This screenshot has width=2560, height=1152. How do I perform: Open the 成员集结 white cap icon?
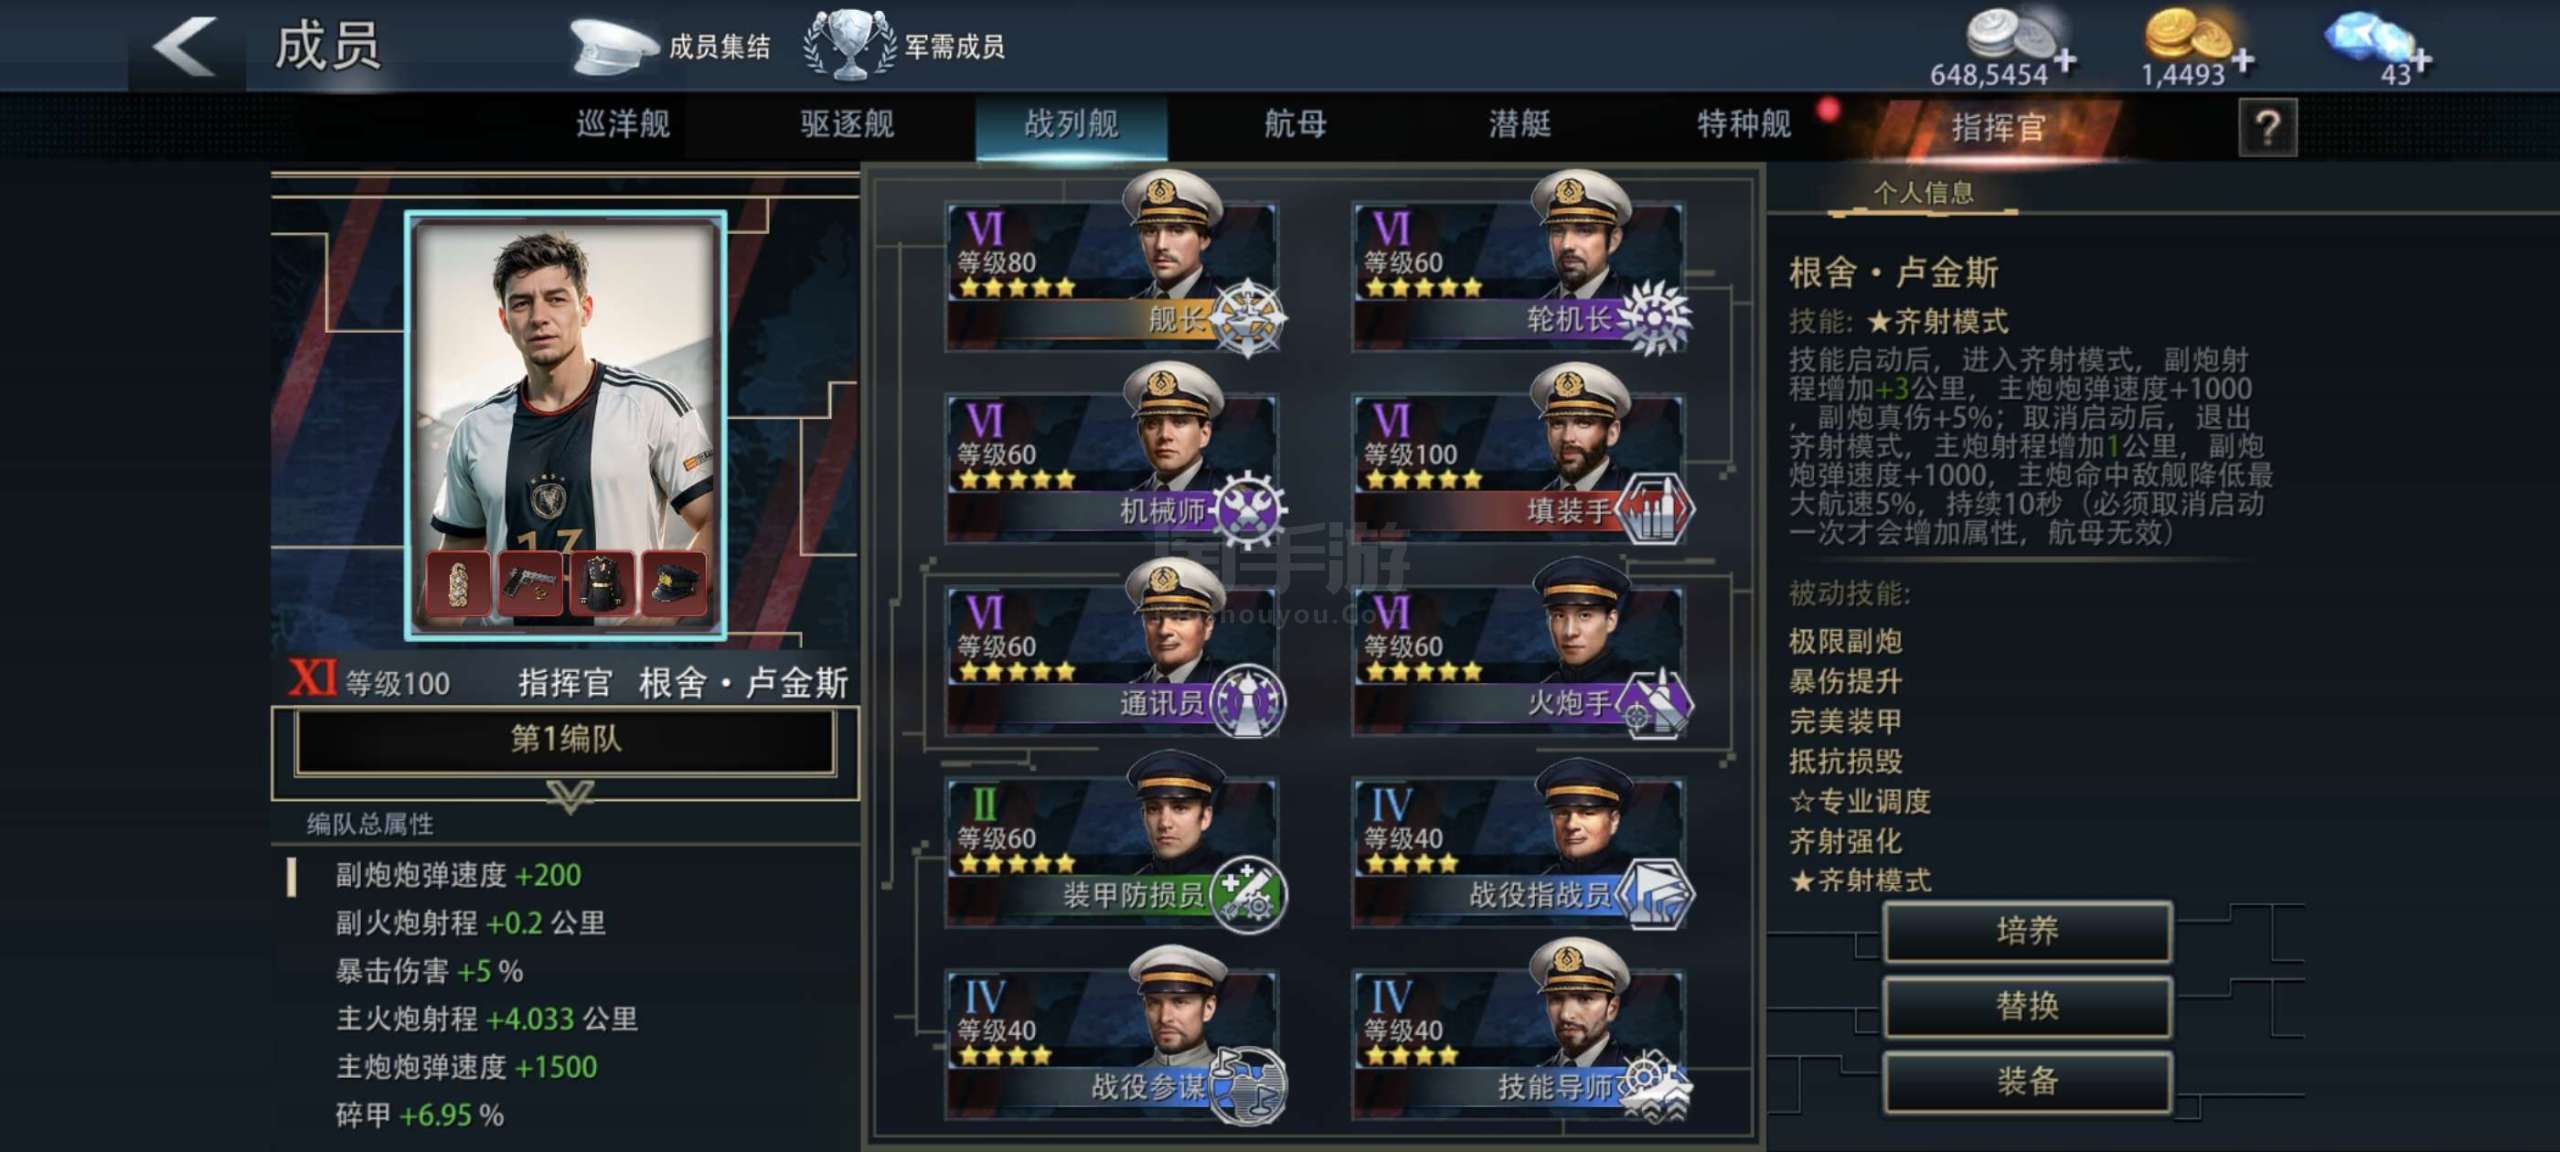tap(613, 46)
